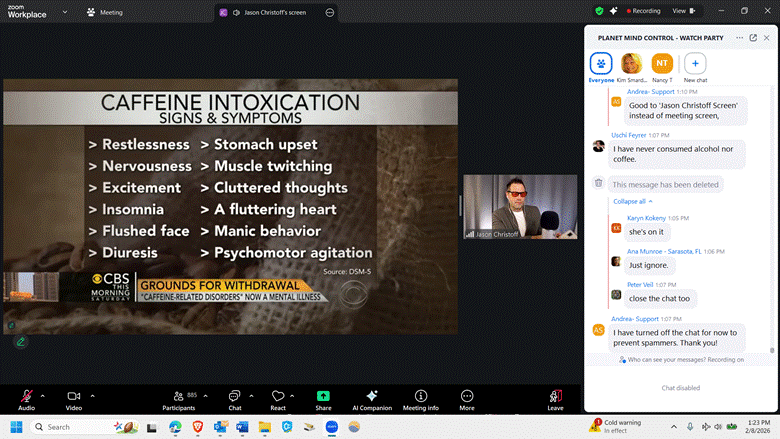Open the Participants panel
The height and width of the screenshot is (439, 780).
(x=179, y=400)
